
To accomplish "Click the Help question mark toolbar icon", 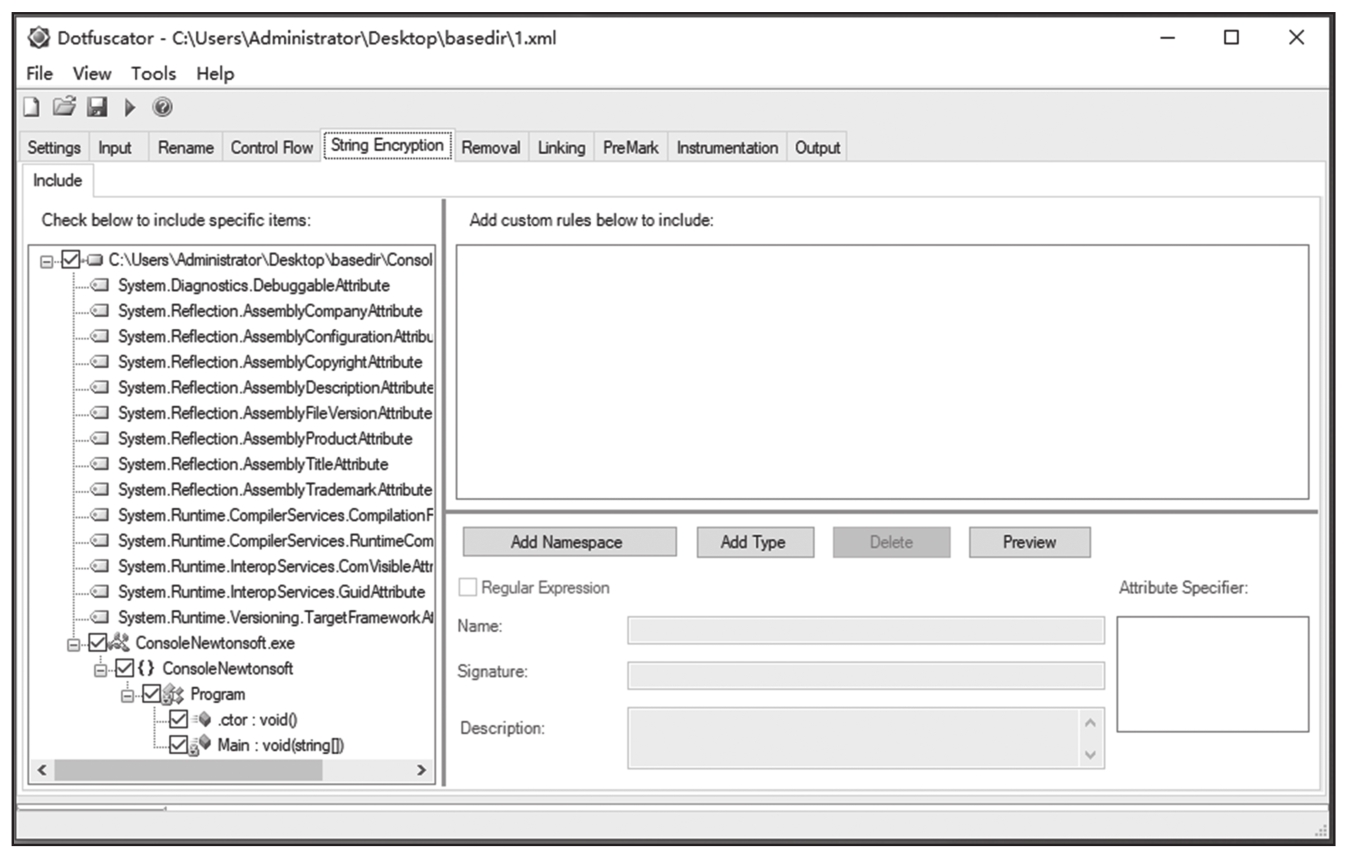I will [162, 107].
